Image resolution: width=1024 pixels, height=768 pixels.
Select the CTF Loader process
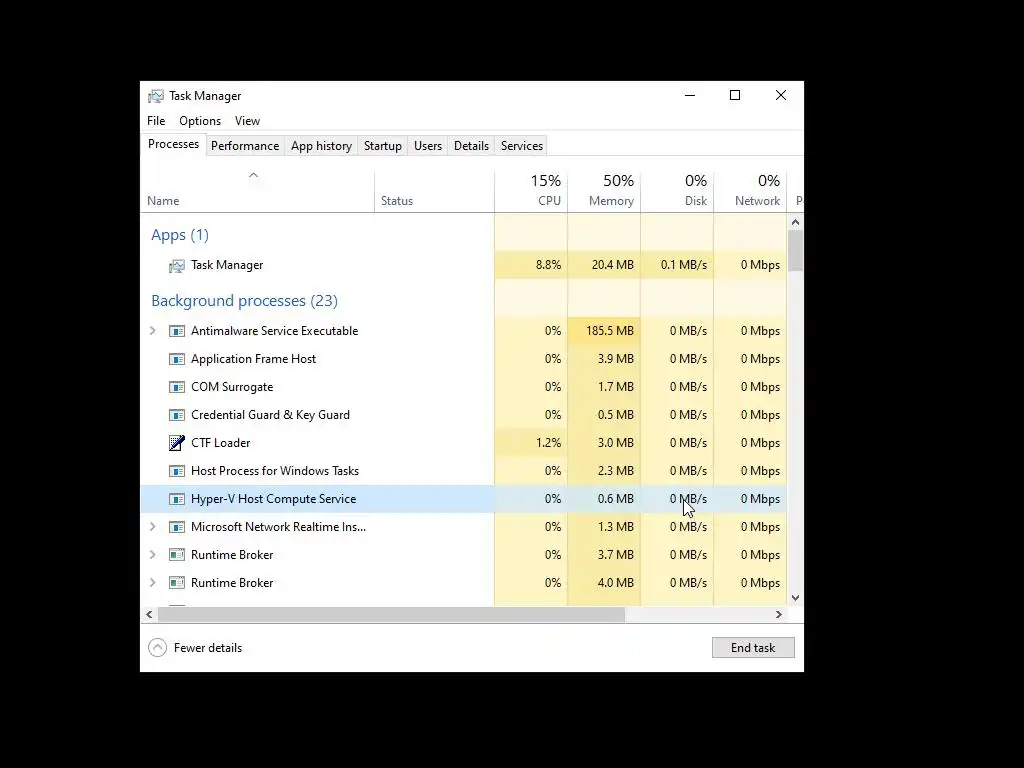point(464,443)
